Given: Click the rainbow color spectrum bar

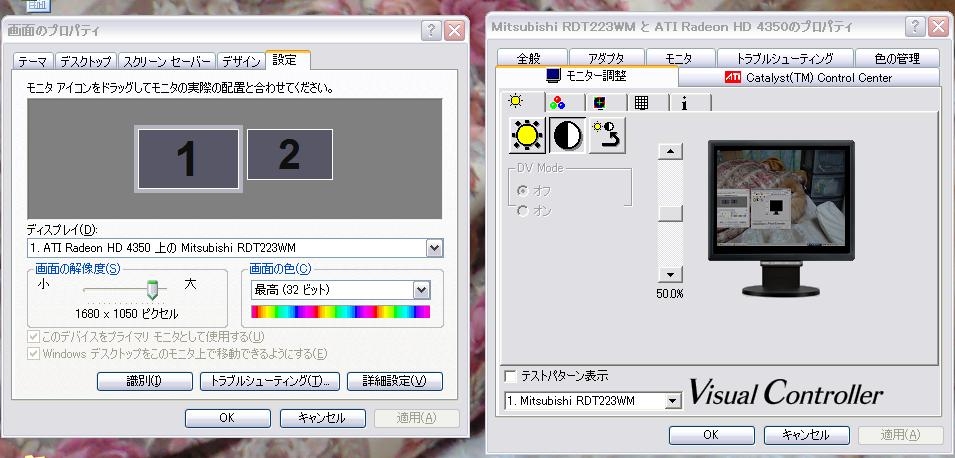Looking at the screenshot, I should pyautogui.click(x=340, y=312).
